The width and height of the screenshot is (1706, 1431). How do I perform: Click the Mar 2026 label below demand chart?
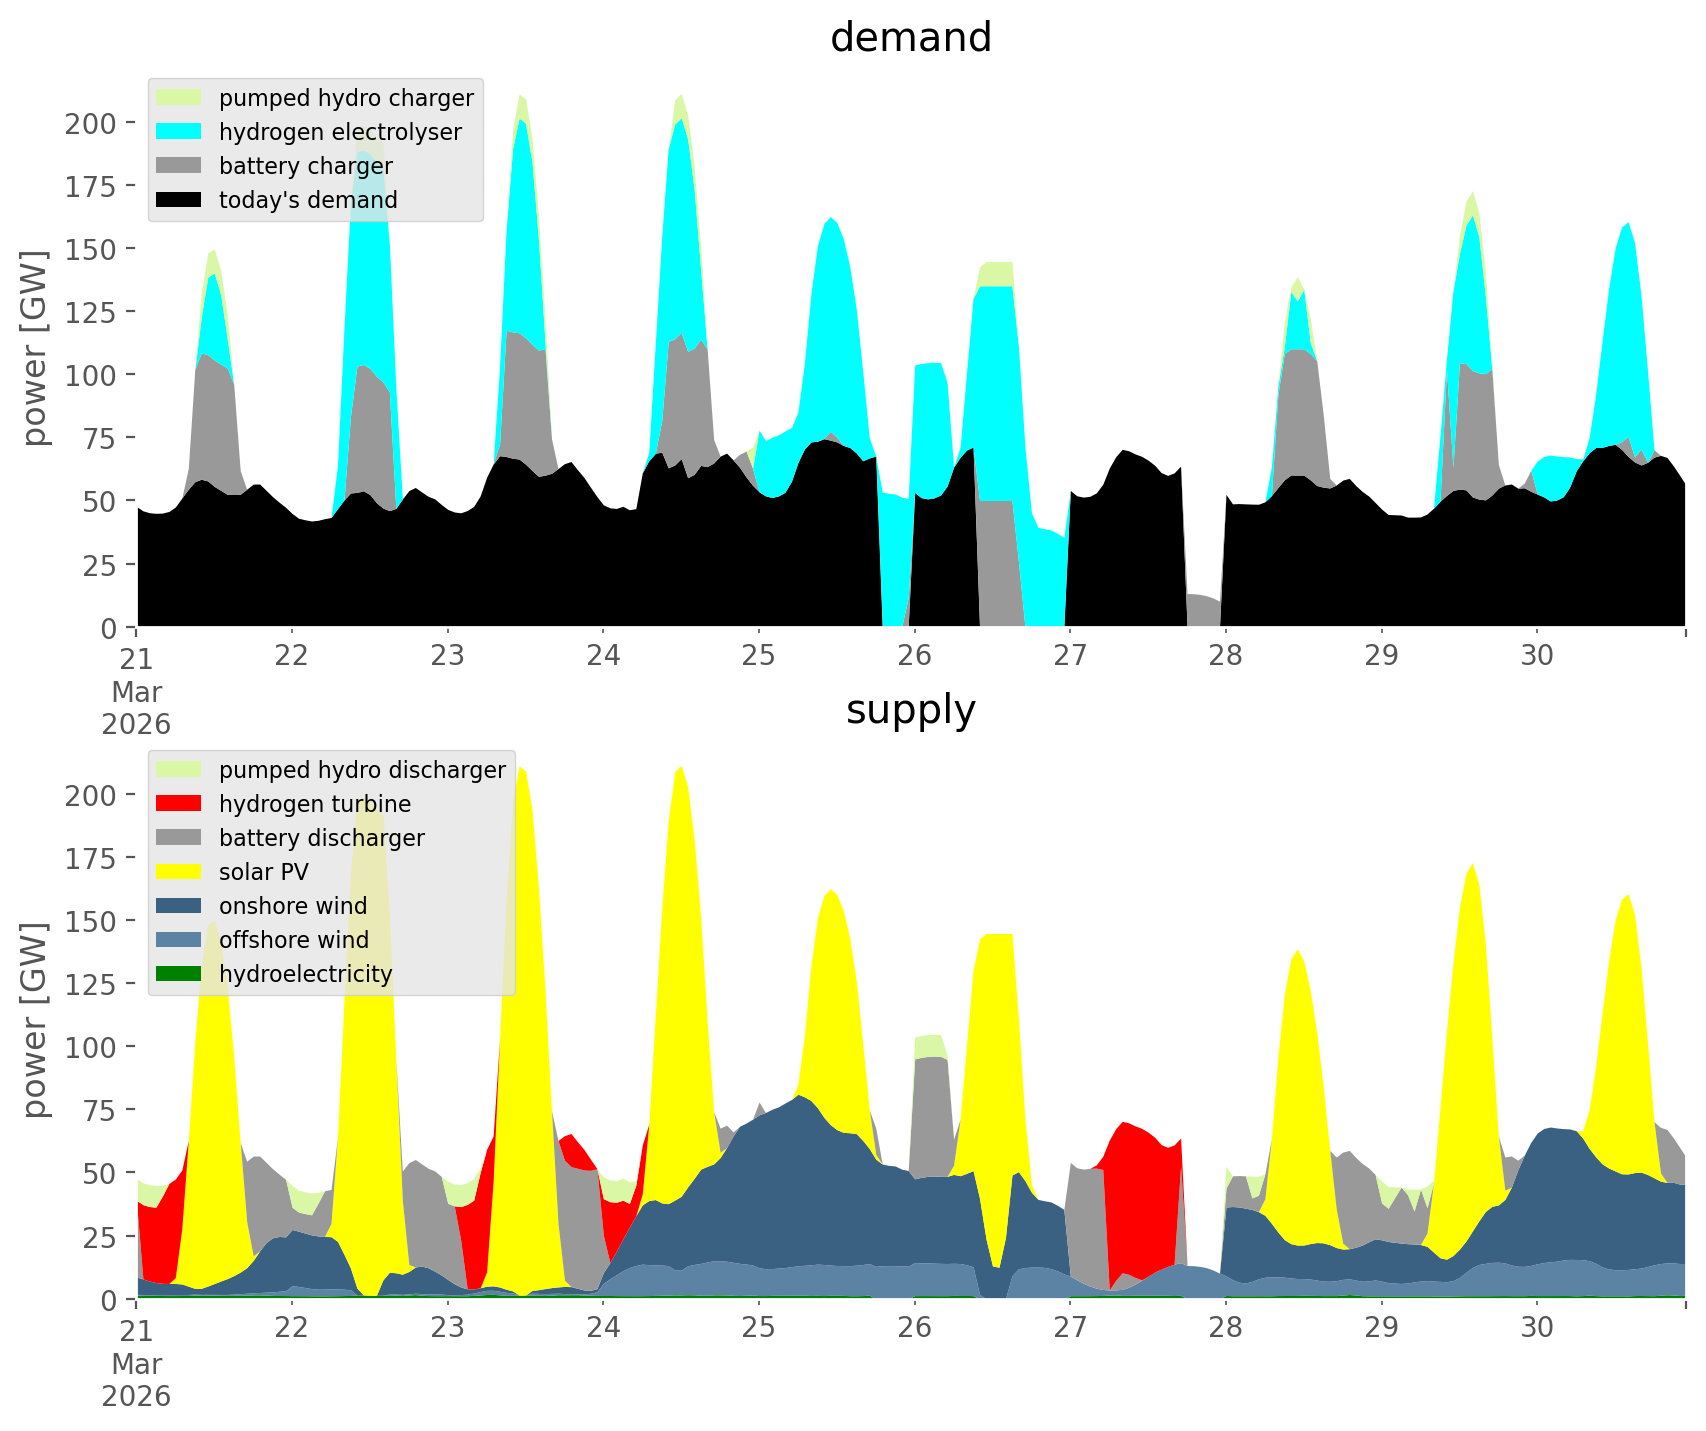(x=136, y=708)
